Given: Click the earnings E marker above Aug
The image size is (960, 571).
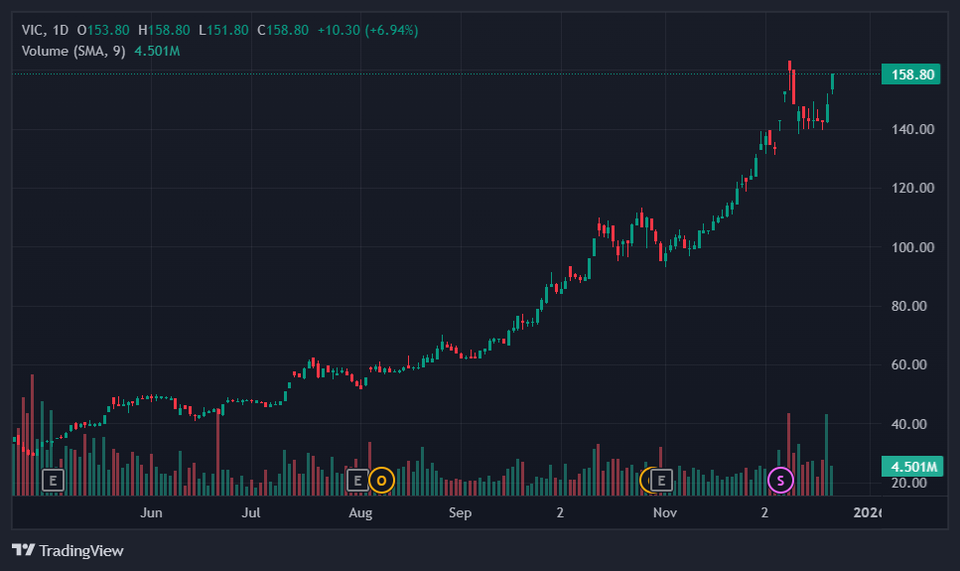Looking at the screenshot, I should pos(356,480).
